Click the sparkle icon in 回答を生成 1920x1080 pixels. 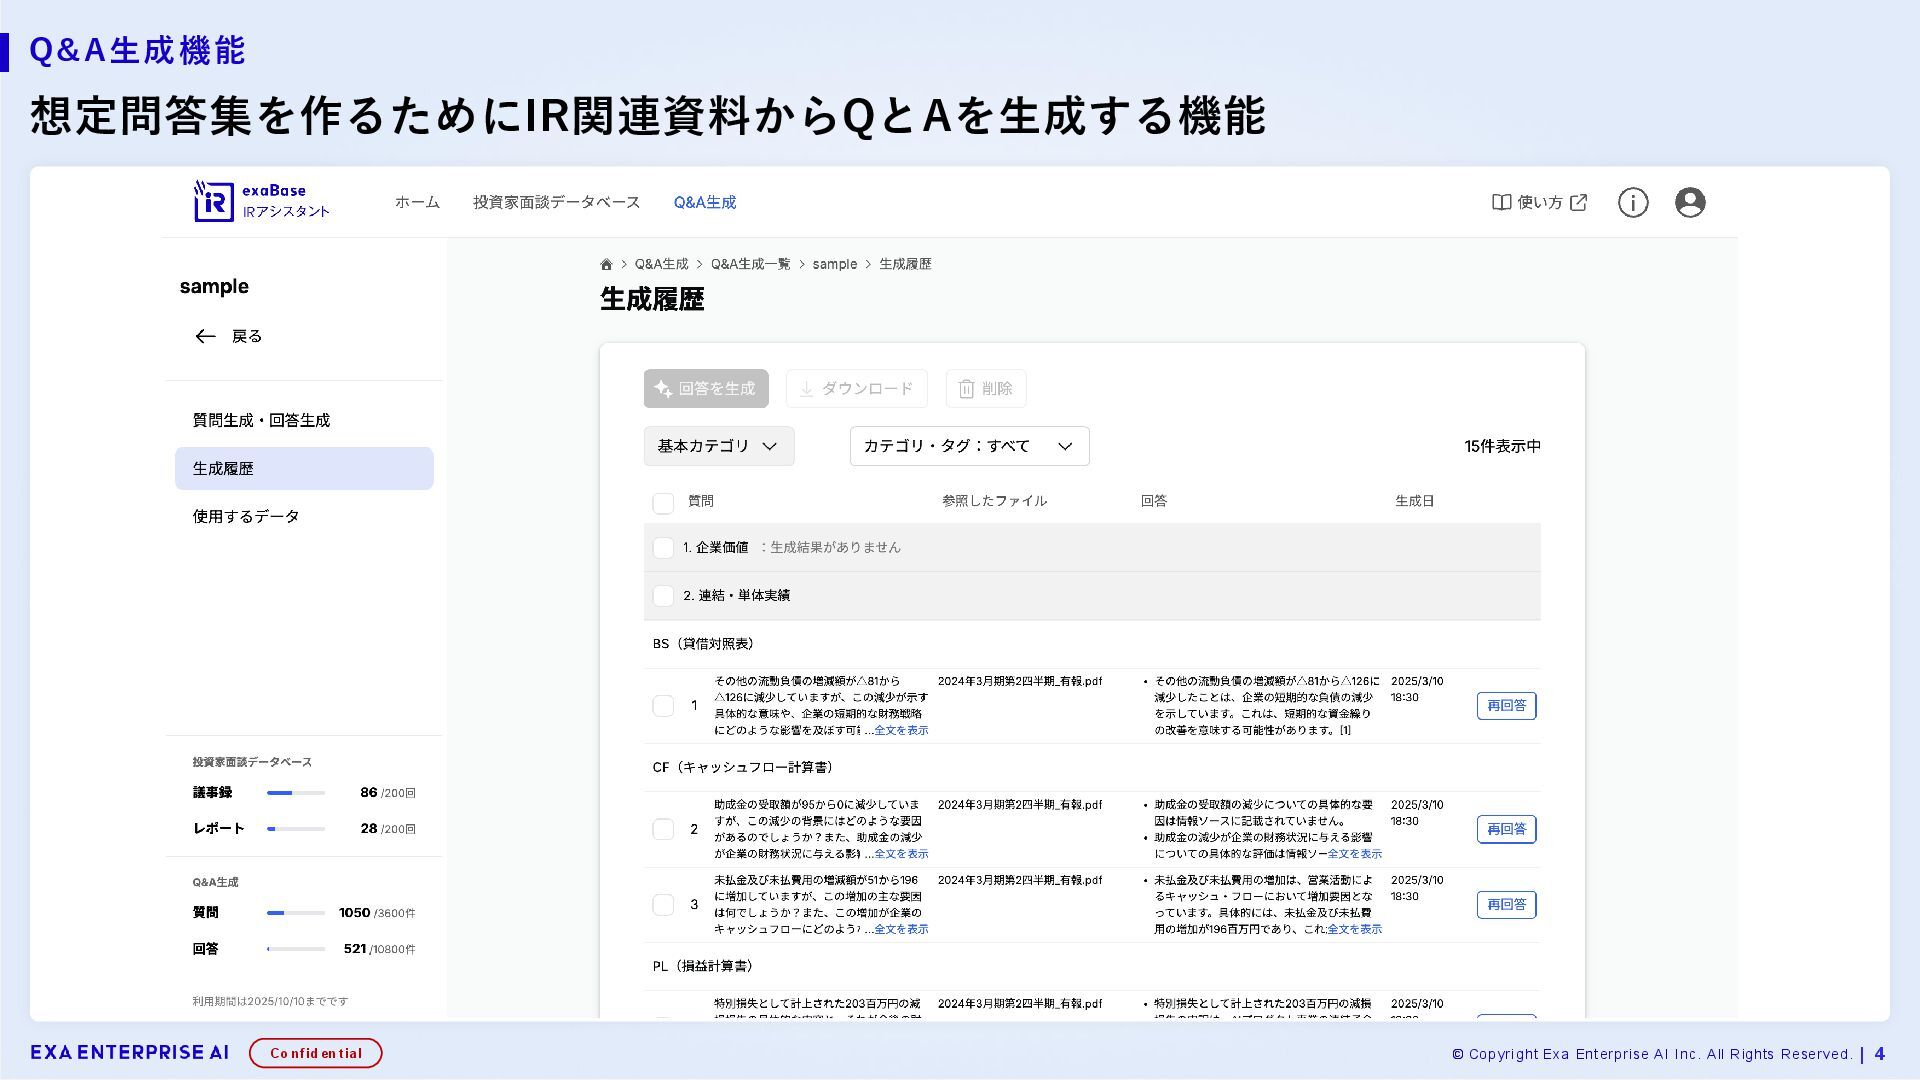click(x=663, y=389)
